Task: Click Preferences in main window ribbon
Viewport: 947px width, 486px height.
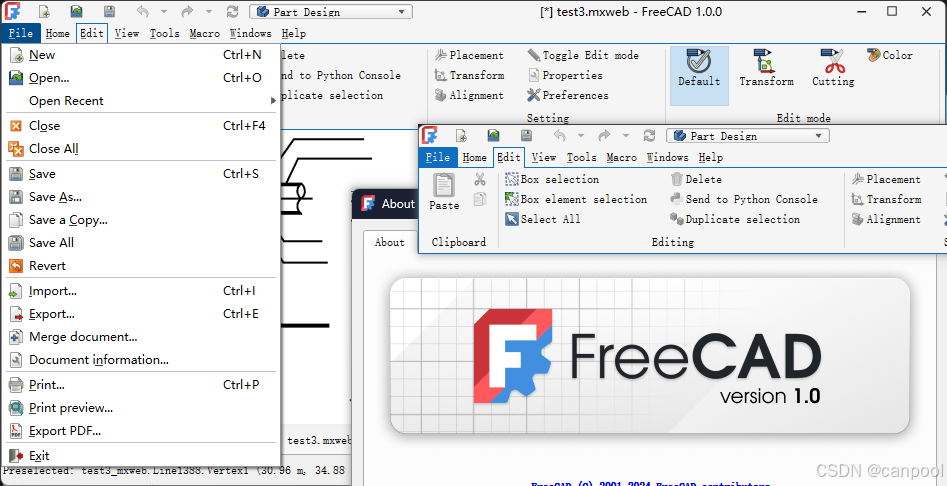Action: (x=568, y=95)
